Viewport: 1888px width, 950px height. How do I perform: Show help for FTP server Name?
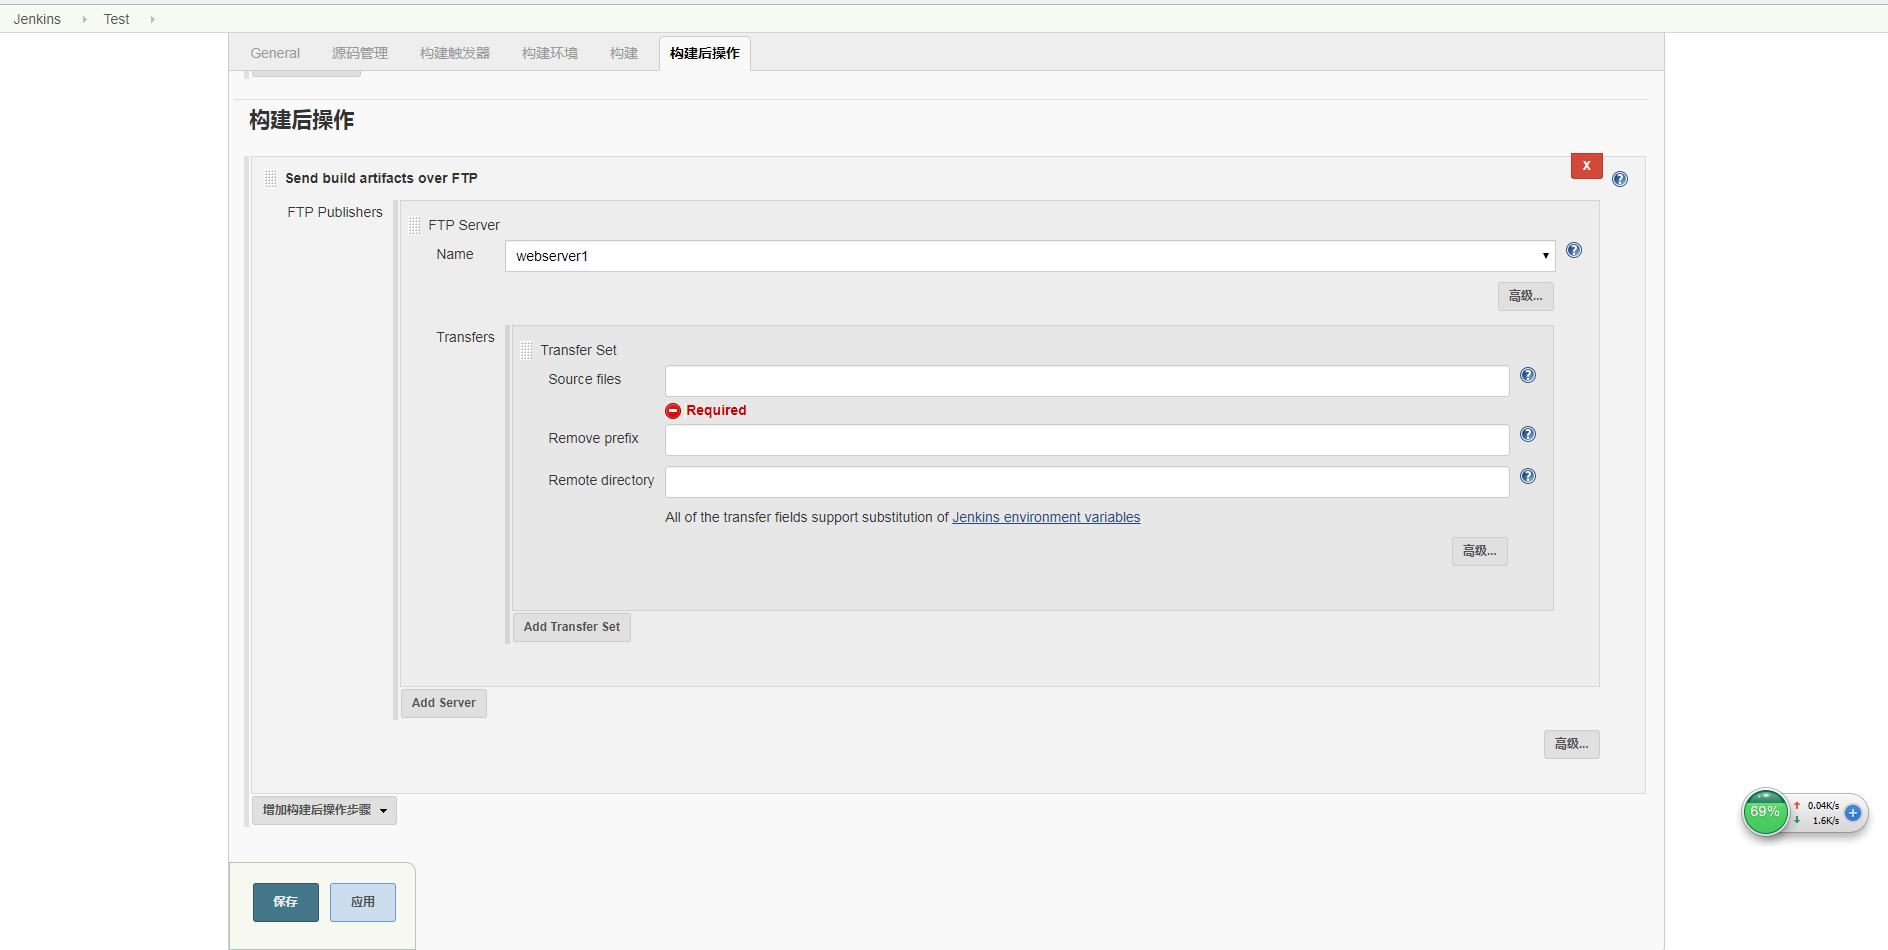tap(1573, 250)
